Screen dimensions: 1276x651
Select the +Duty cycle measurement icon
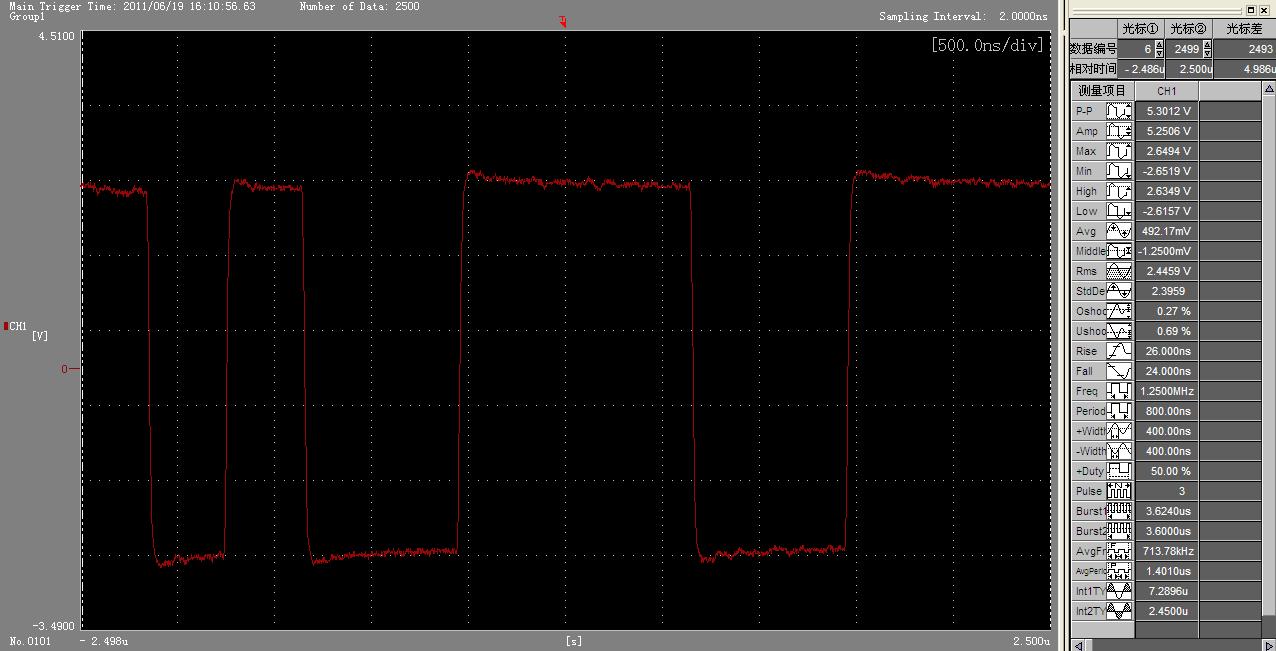(1119, 471)
